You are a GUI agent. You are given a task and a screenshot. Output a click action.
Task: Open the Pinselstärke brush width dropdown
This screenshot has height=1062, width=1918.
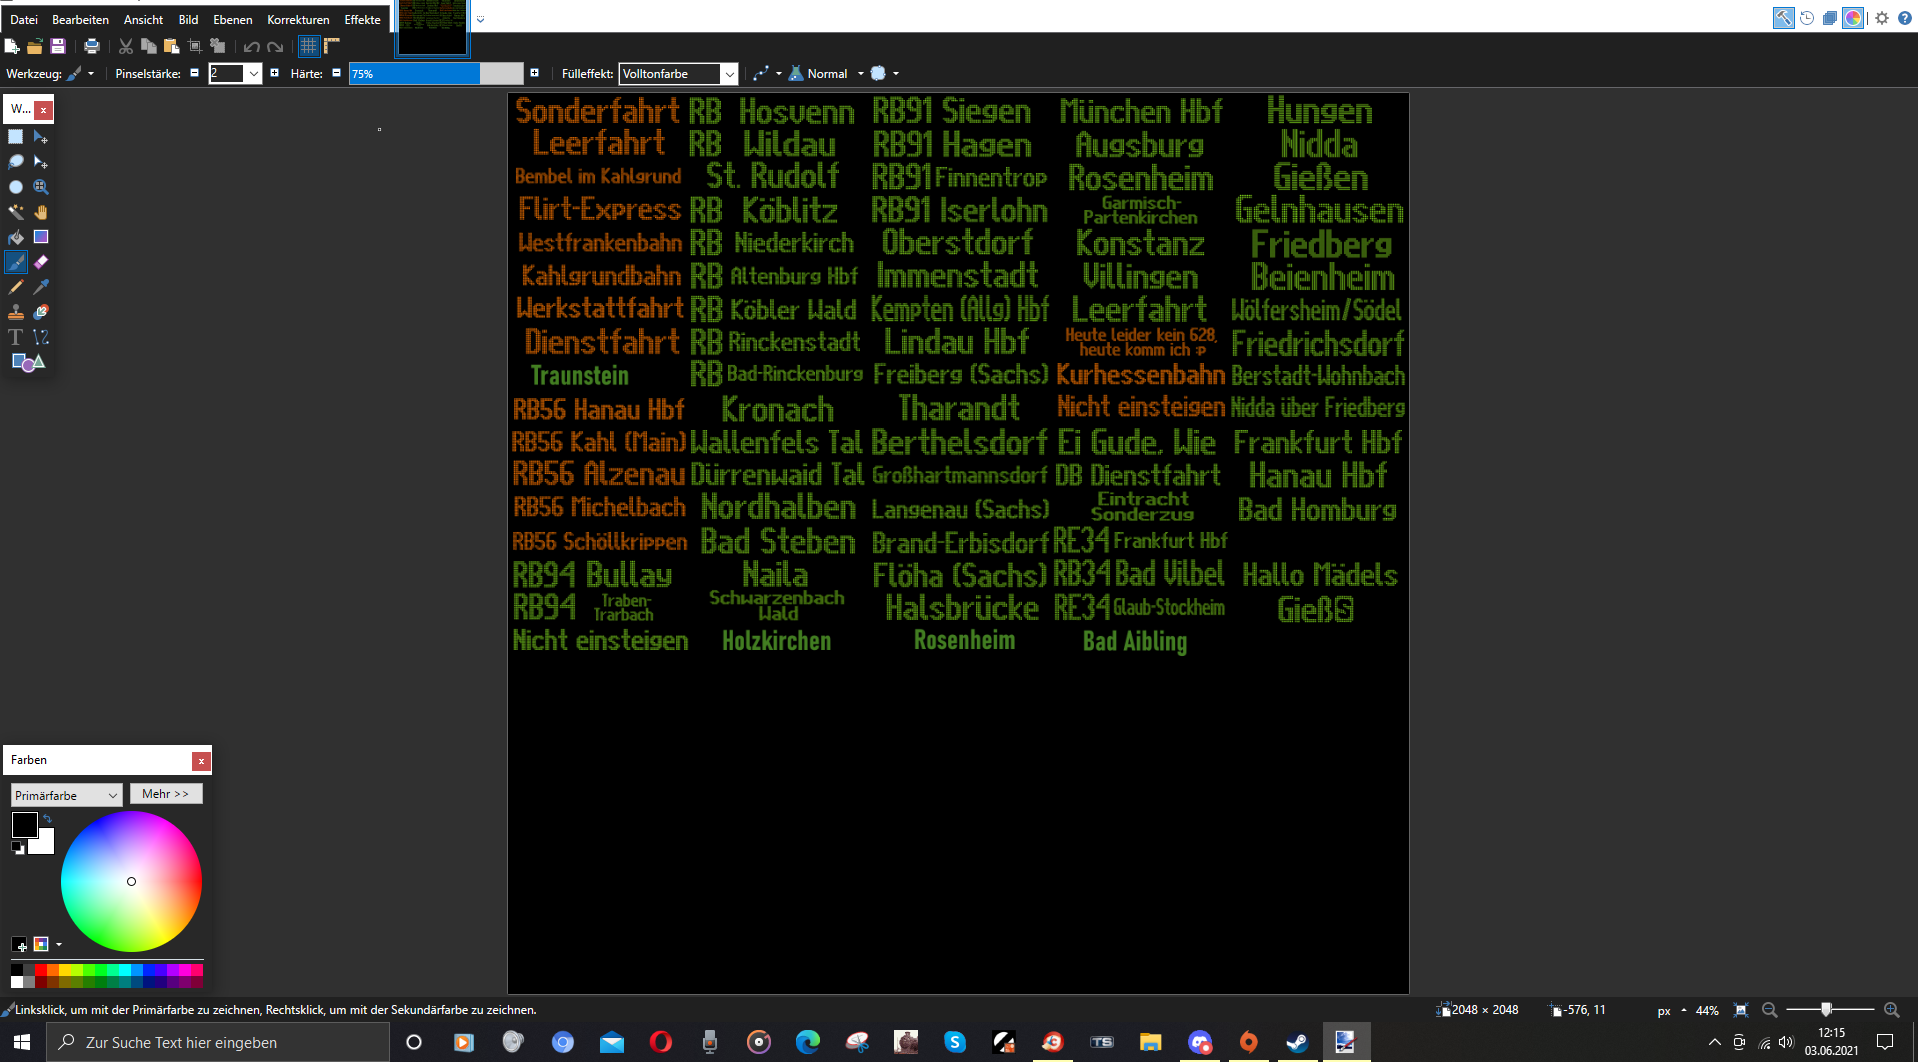tap(254, 73)
